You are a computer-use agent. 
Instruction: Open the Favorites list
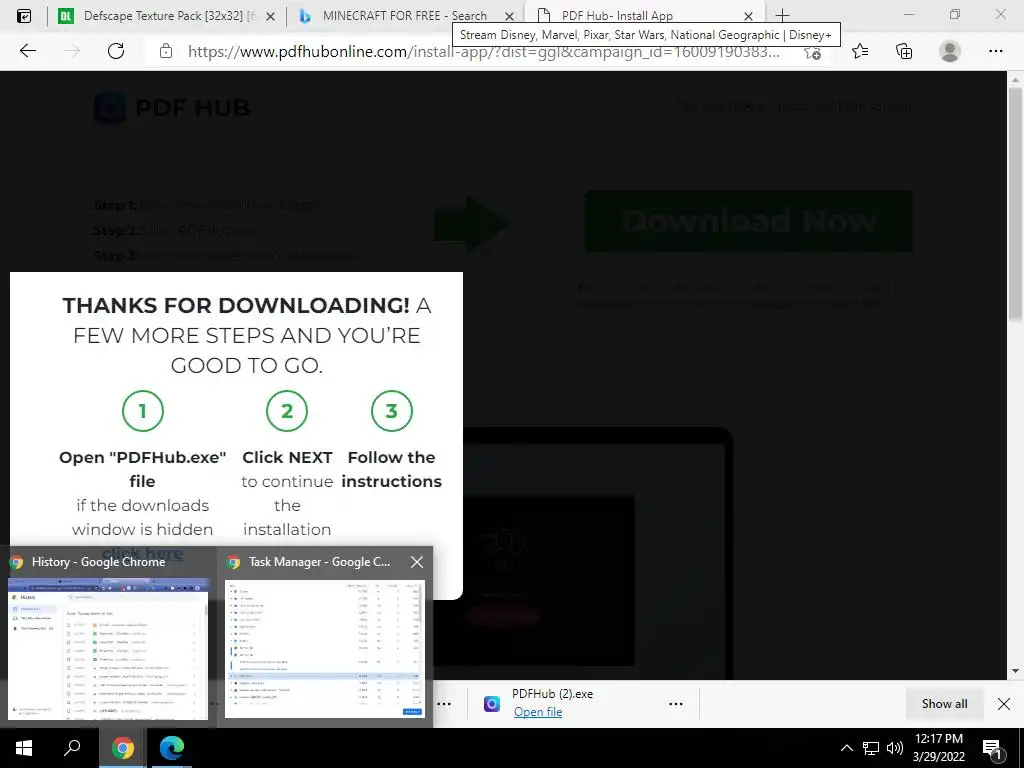(x=860, y=51)
